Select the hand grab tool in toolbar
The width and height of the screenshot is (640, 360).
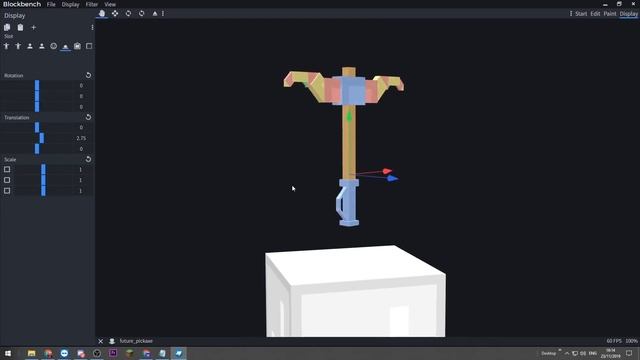(102, 13)
